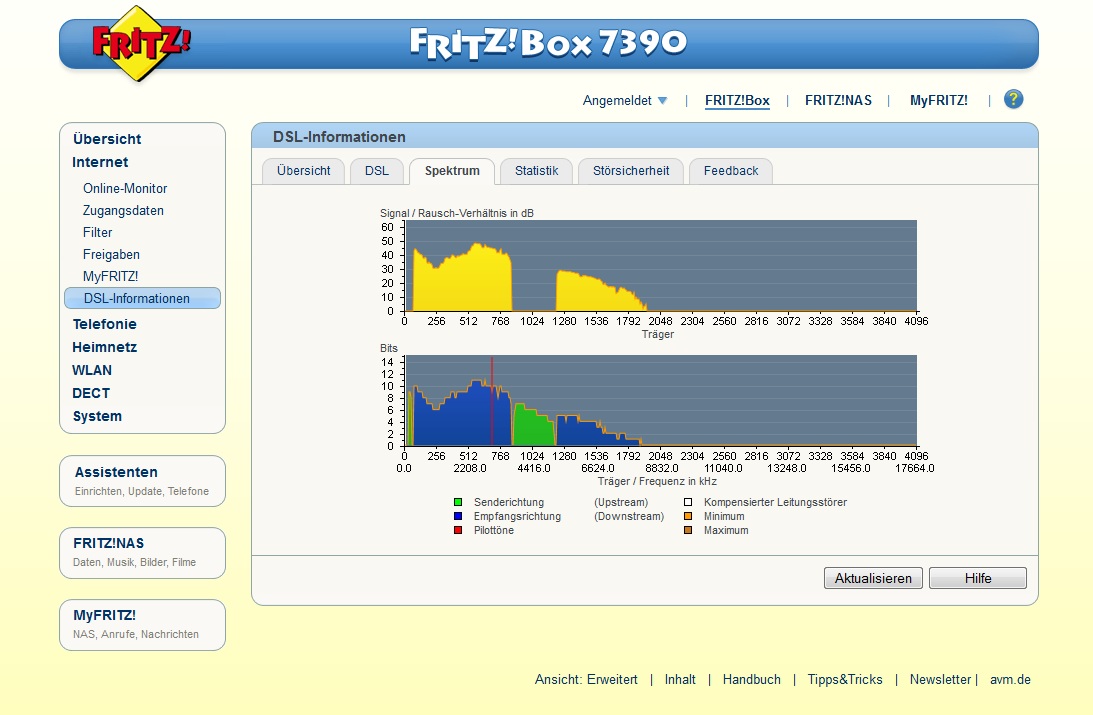This screenshot has height=715, width=1093.
Task: Click the green Senderichtung legend swatch
Action: 458,502
